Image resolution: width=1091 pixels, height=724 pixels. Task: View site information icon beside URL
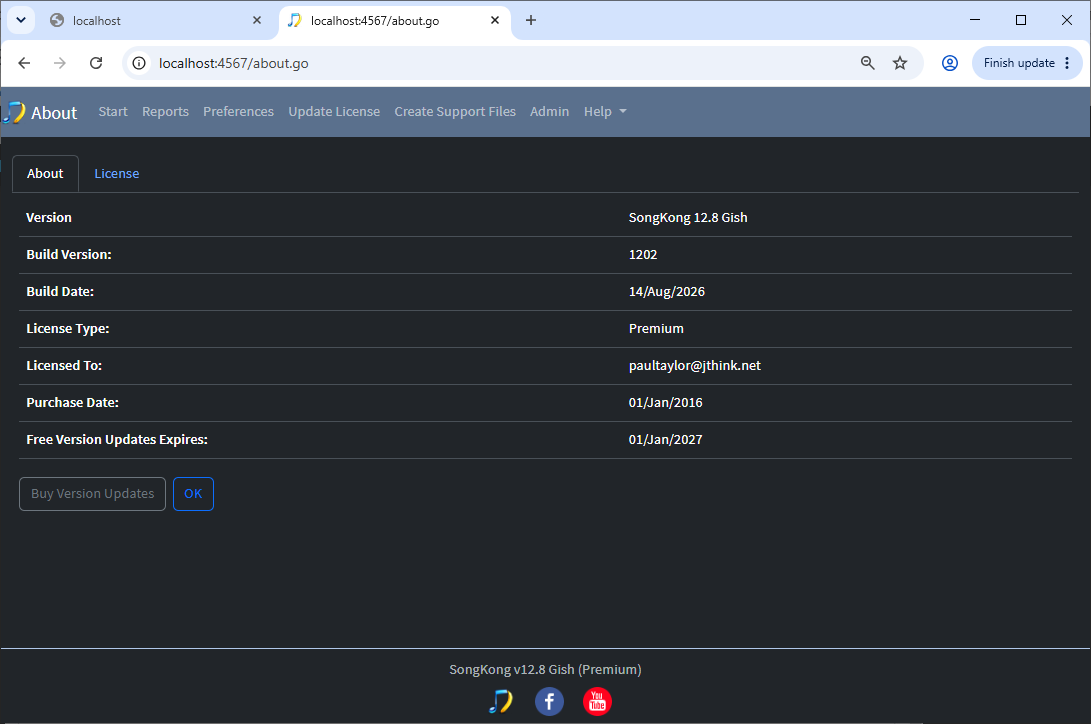click(x=139, y=63)
